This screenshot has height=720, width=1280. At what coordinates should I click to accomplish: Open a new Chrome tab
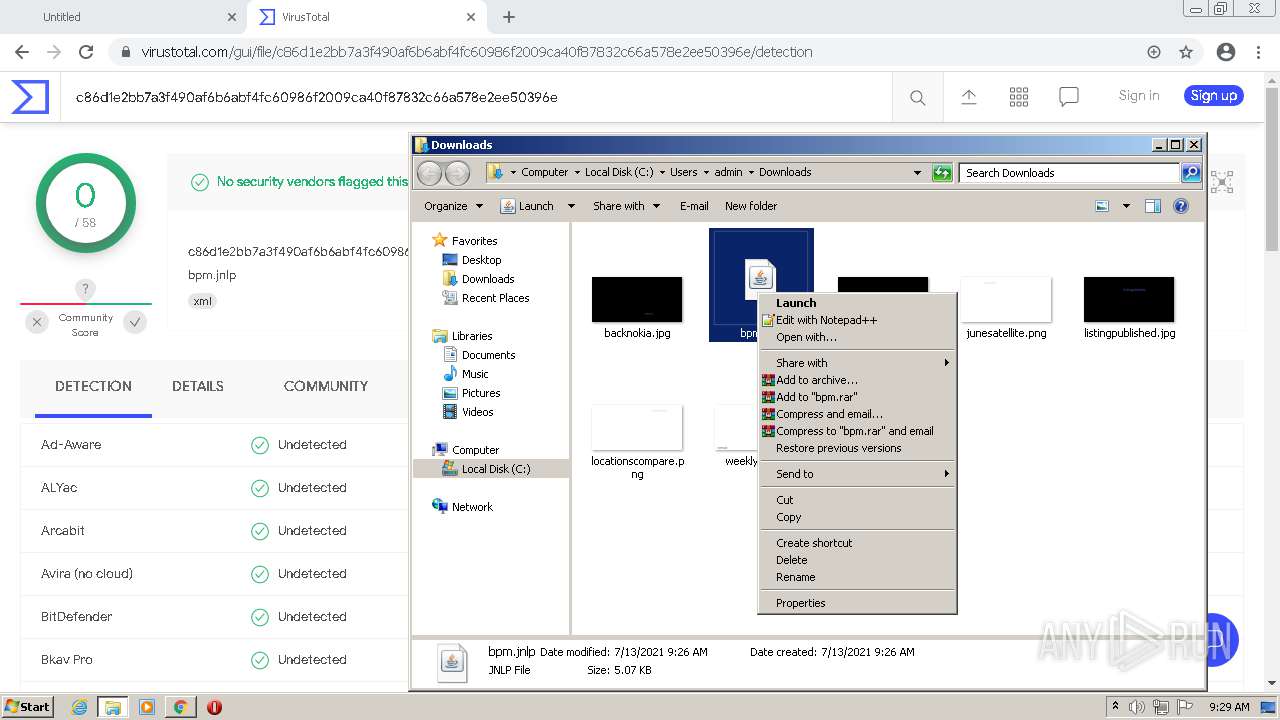pyautogui.click(x=509, y=17)
